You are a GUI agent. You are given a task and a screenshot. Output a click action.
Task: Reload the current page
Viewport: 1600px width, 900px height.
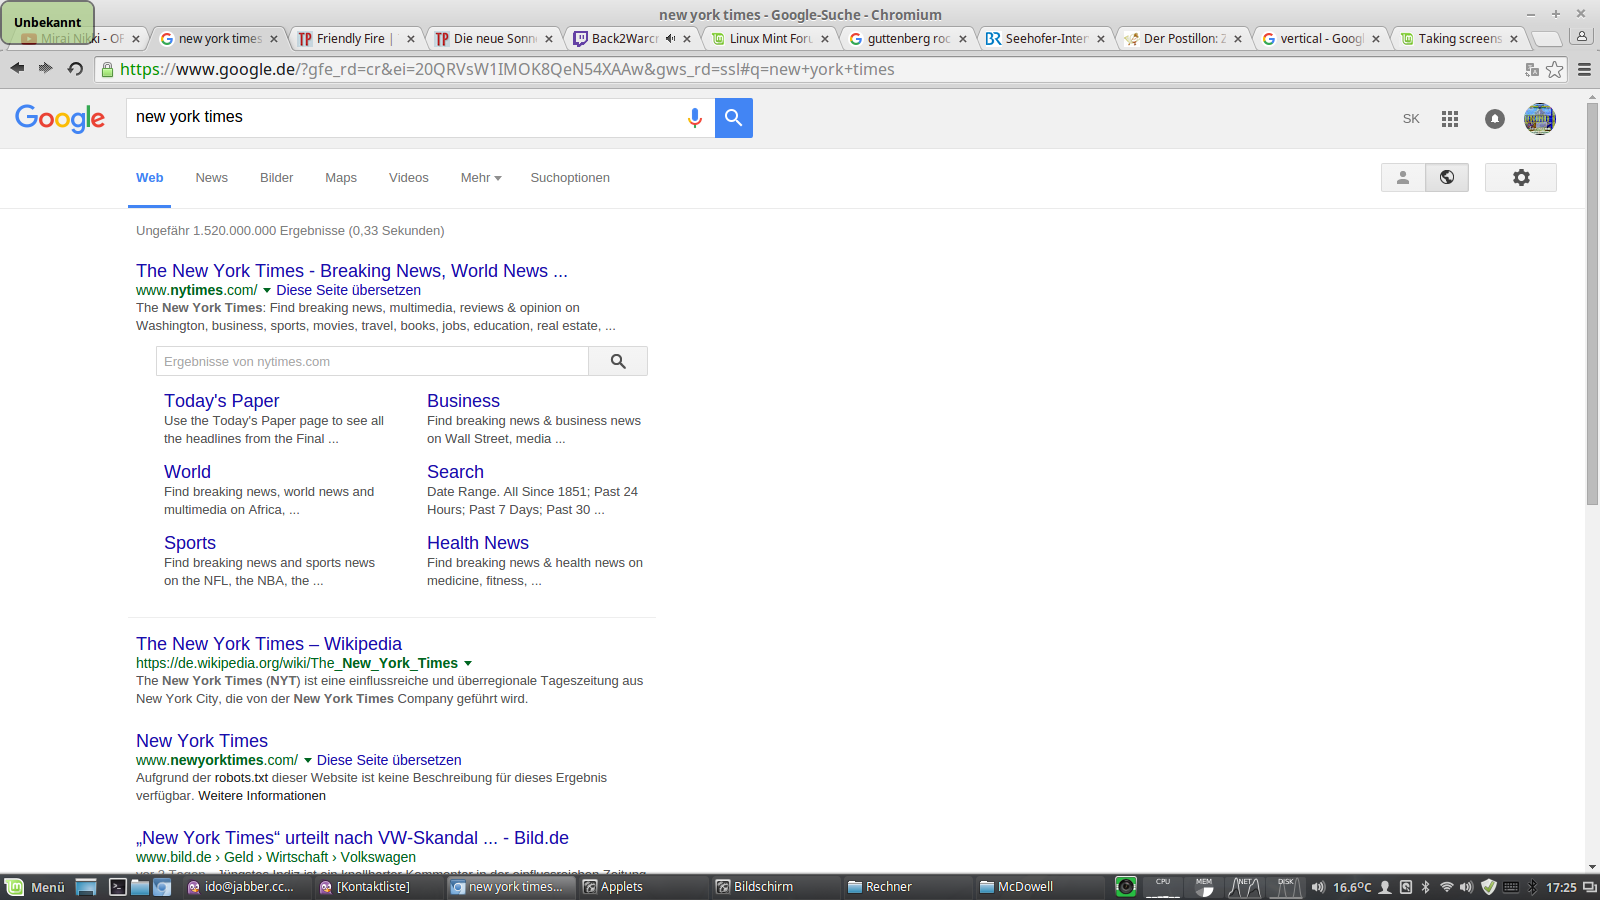pos(75,68)
